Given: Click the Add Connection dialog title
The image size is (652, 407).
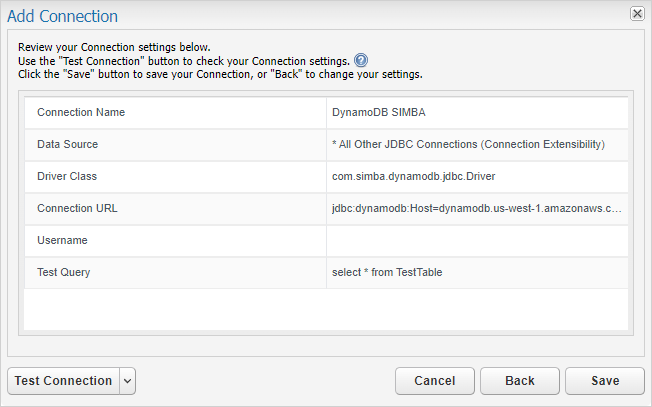Looking at the screenshot, I should 62,16.
